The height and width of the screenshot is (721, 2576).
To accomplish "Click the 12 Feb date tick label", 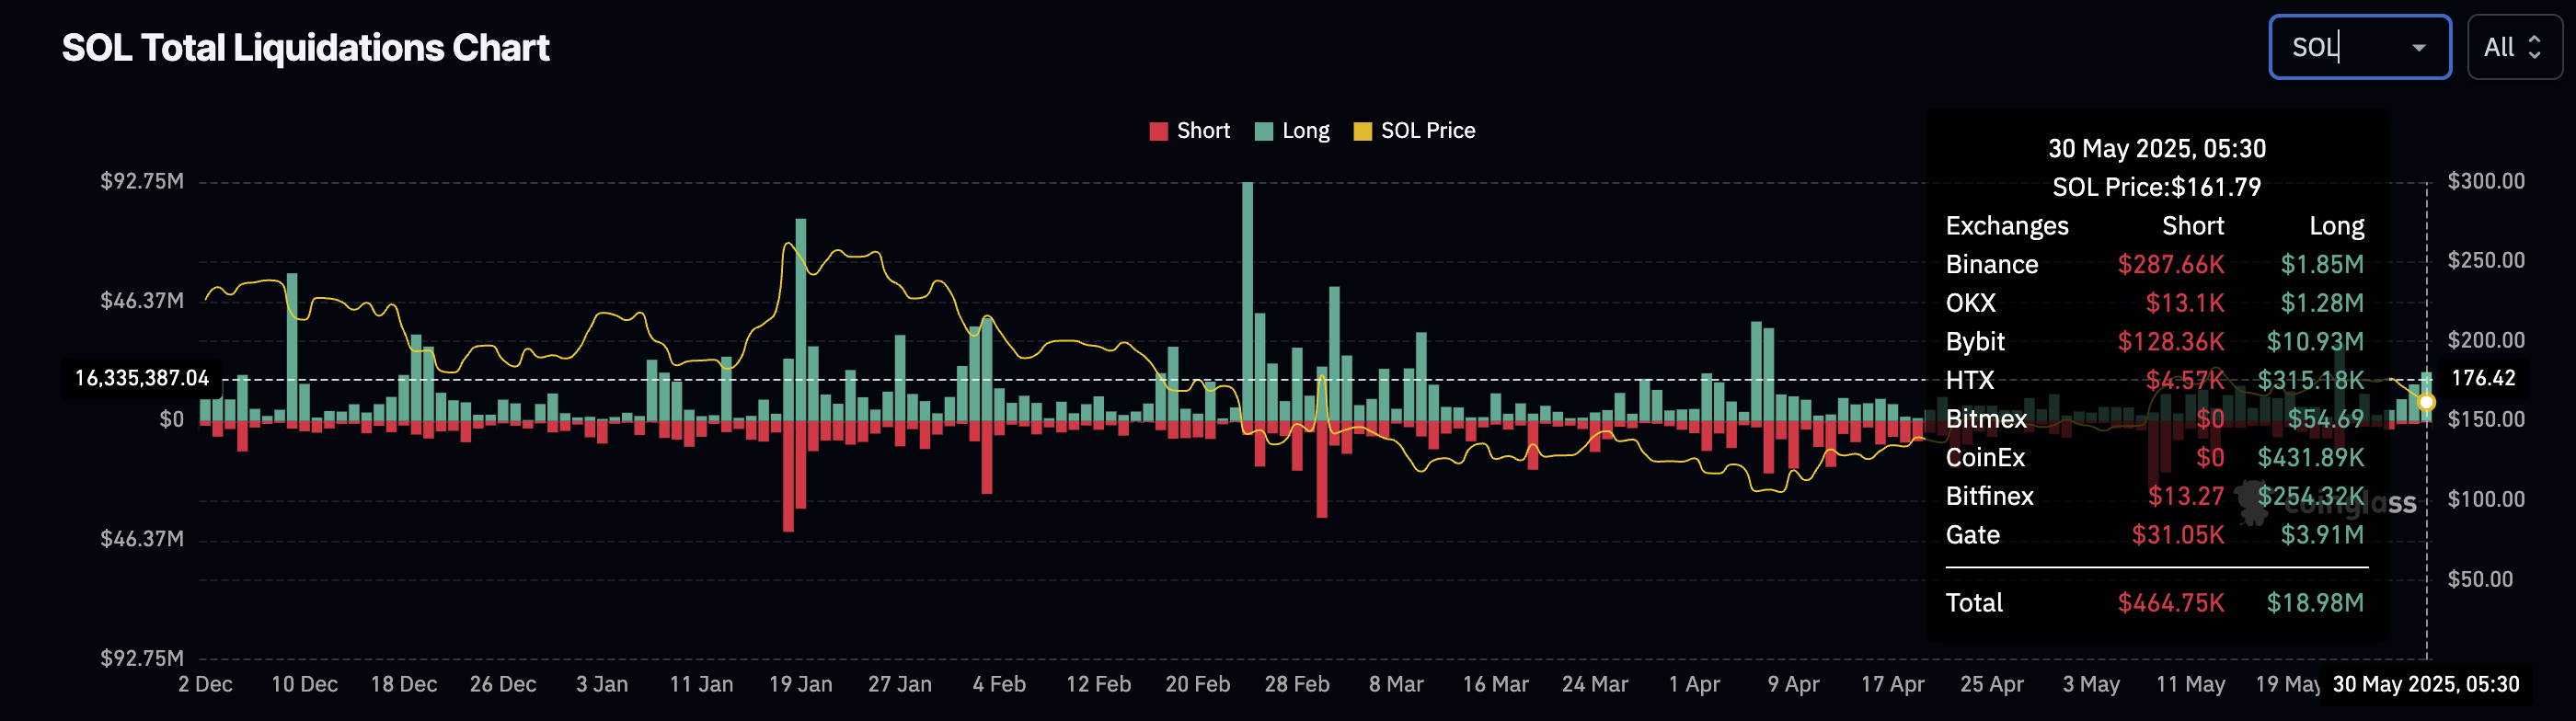I will tap(1098, 685).
